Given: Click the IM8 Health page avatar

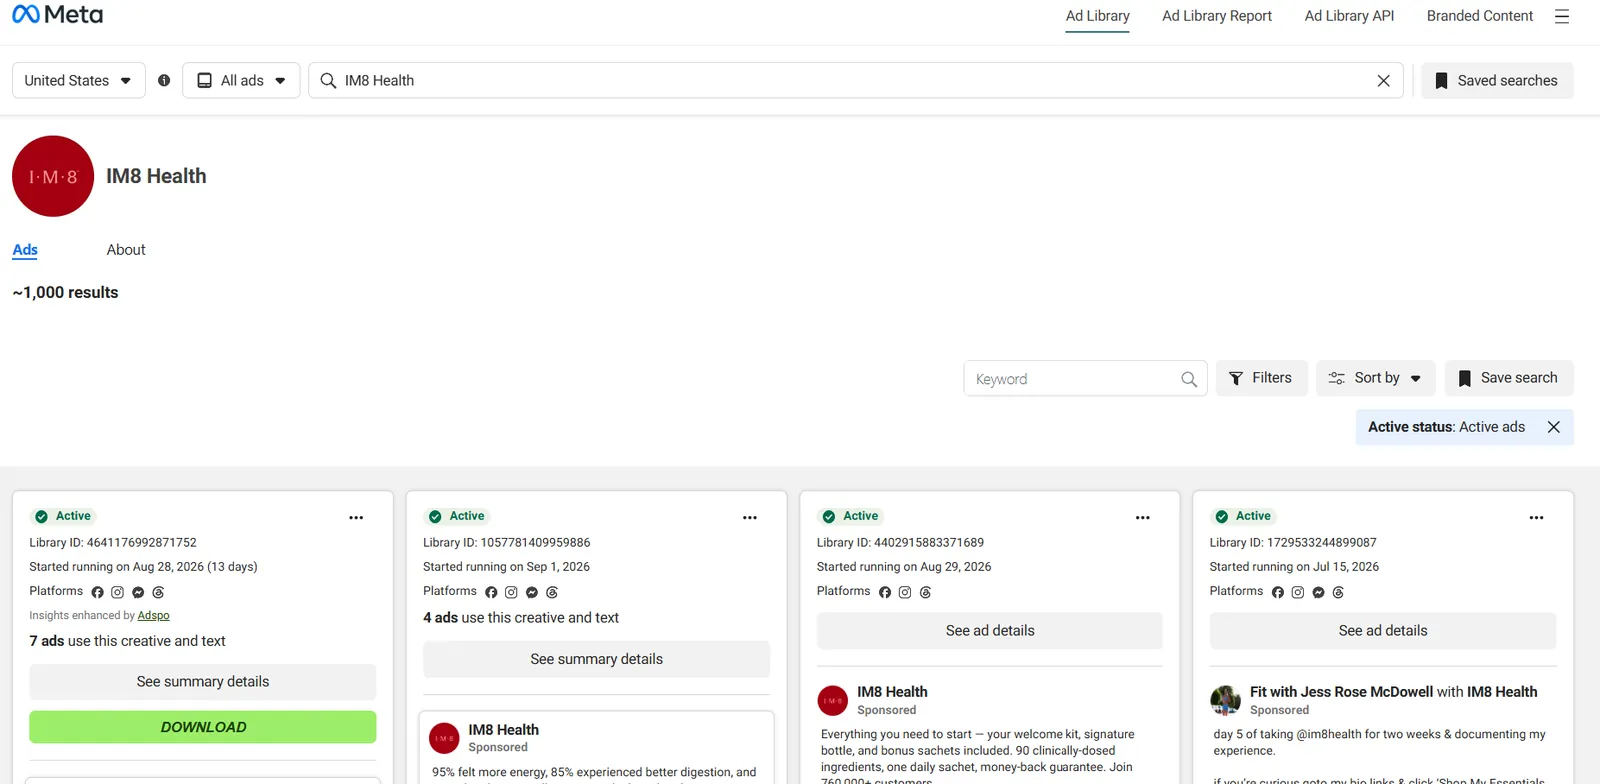Looking at the screenshot, I should (x=53, y=176).
